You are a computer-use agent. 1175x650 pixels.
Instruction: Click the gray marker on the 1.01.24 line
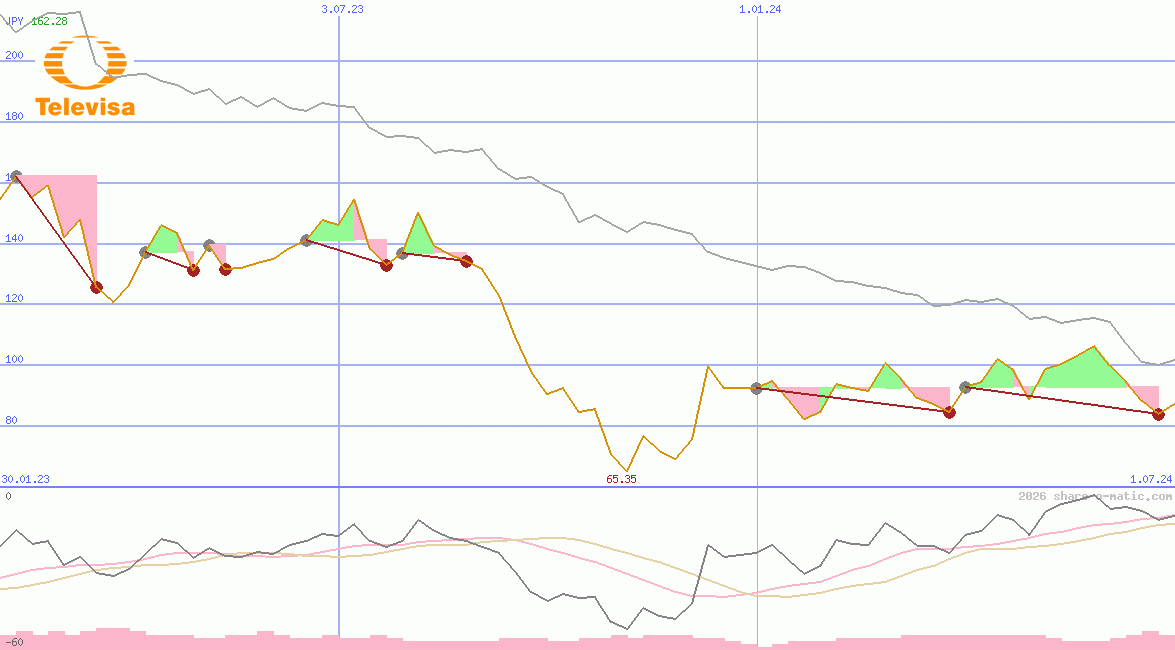coord(756,388)
